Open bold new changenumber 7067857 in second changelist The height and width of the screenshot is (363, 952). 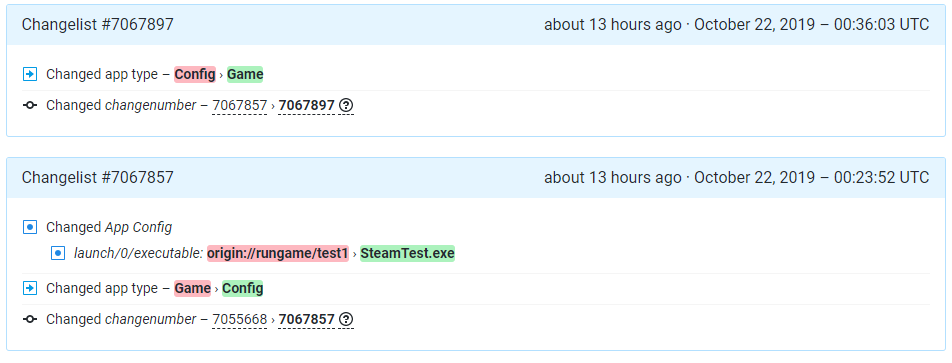(x=307, y=319)
